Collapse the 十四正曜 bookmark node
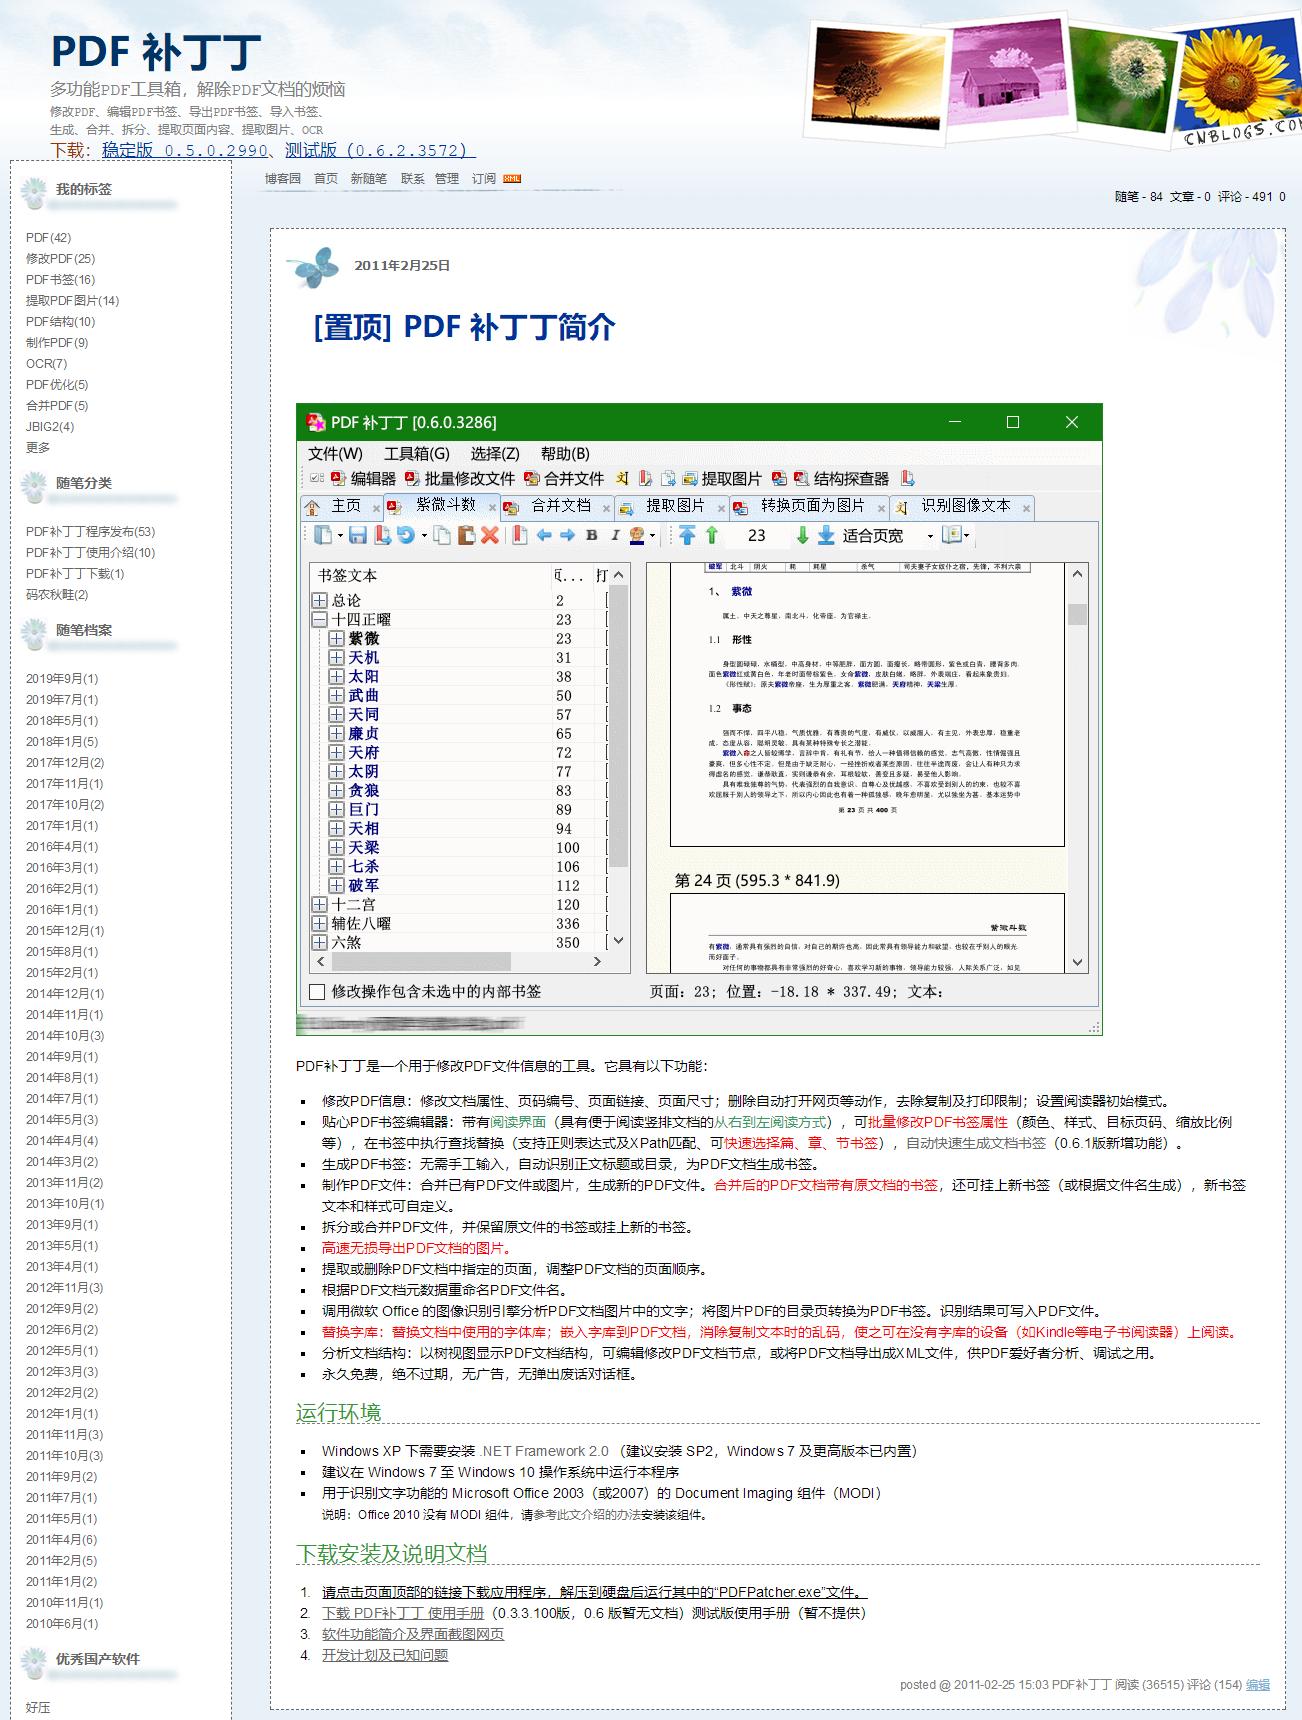This screenshot has height=1720, width=1302. tap(320, 620)
